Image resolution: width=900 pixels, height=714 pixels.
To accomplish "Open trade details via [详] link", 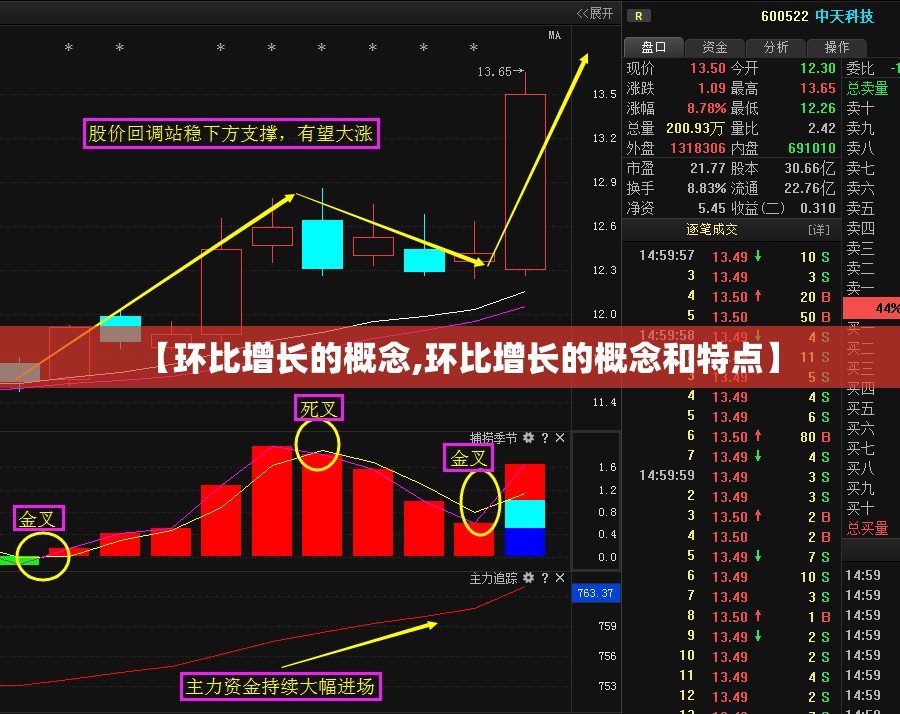I will tap(818, 230).
